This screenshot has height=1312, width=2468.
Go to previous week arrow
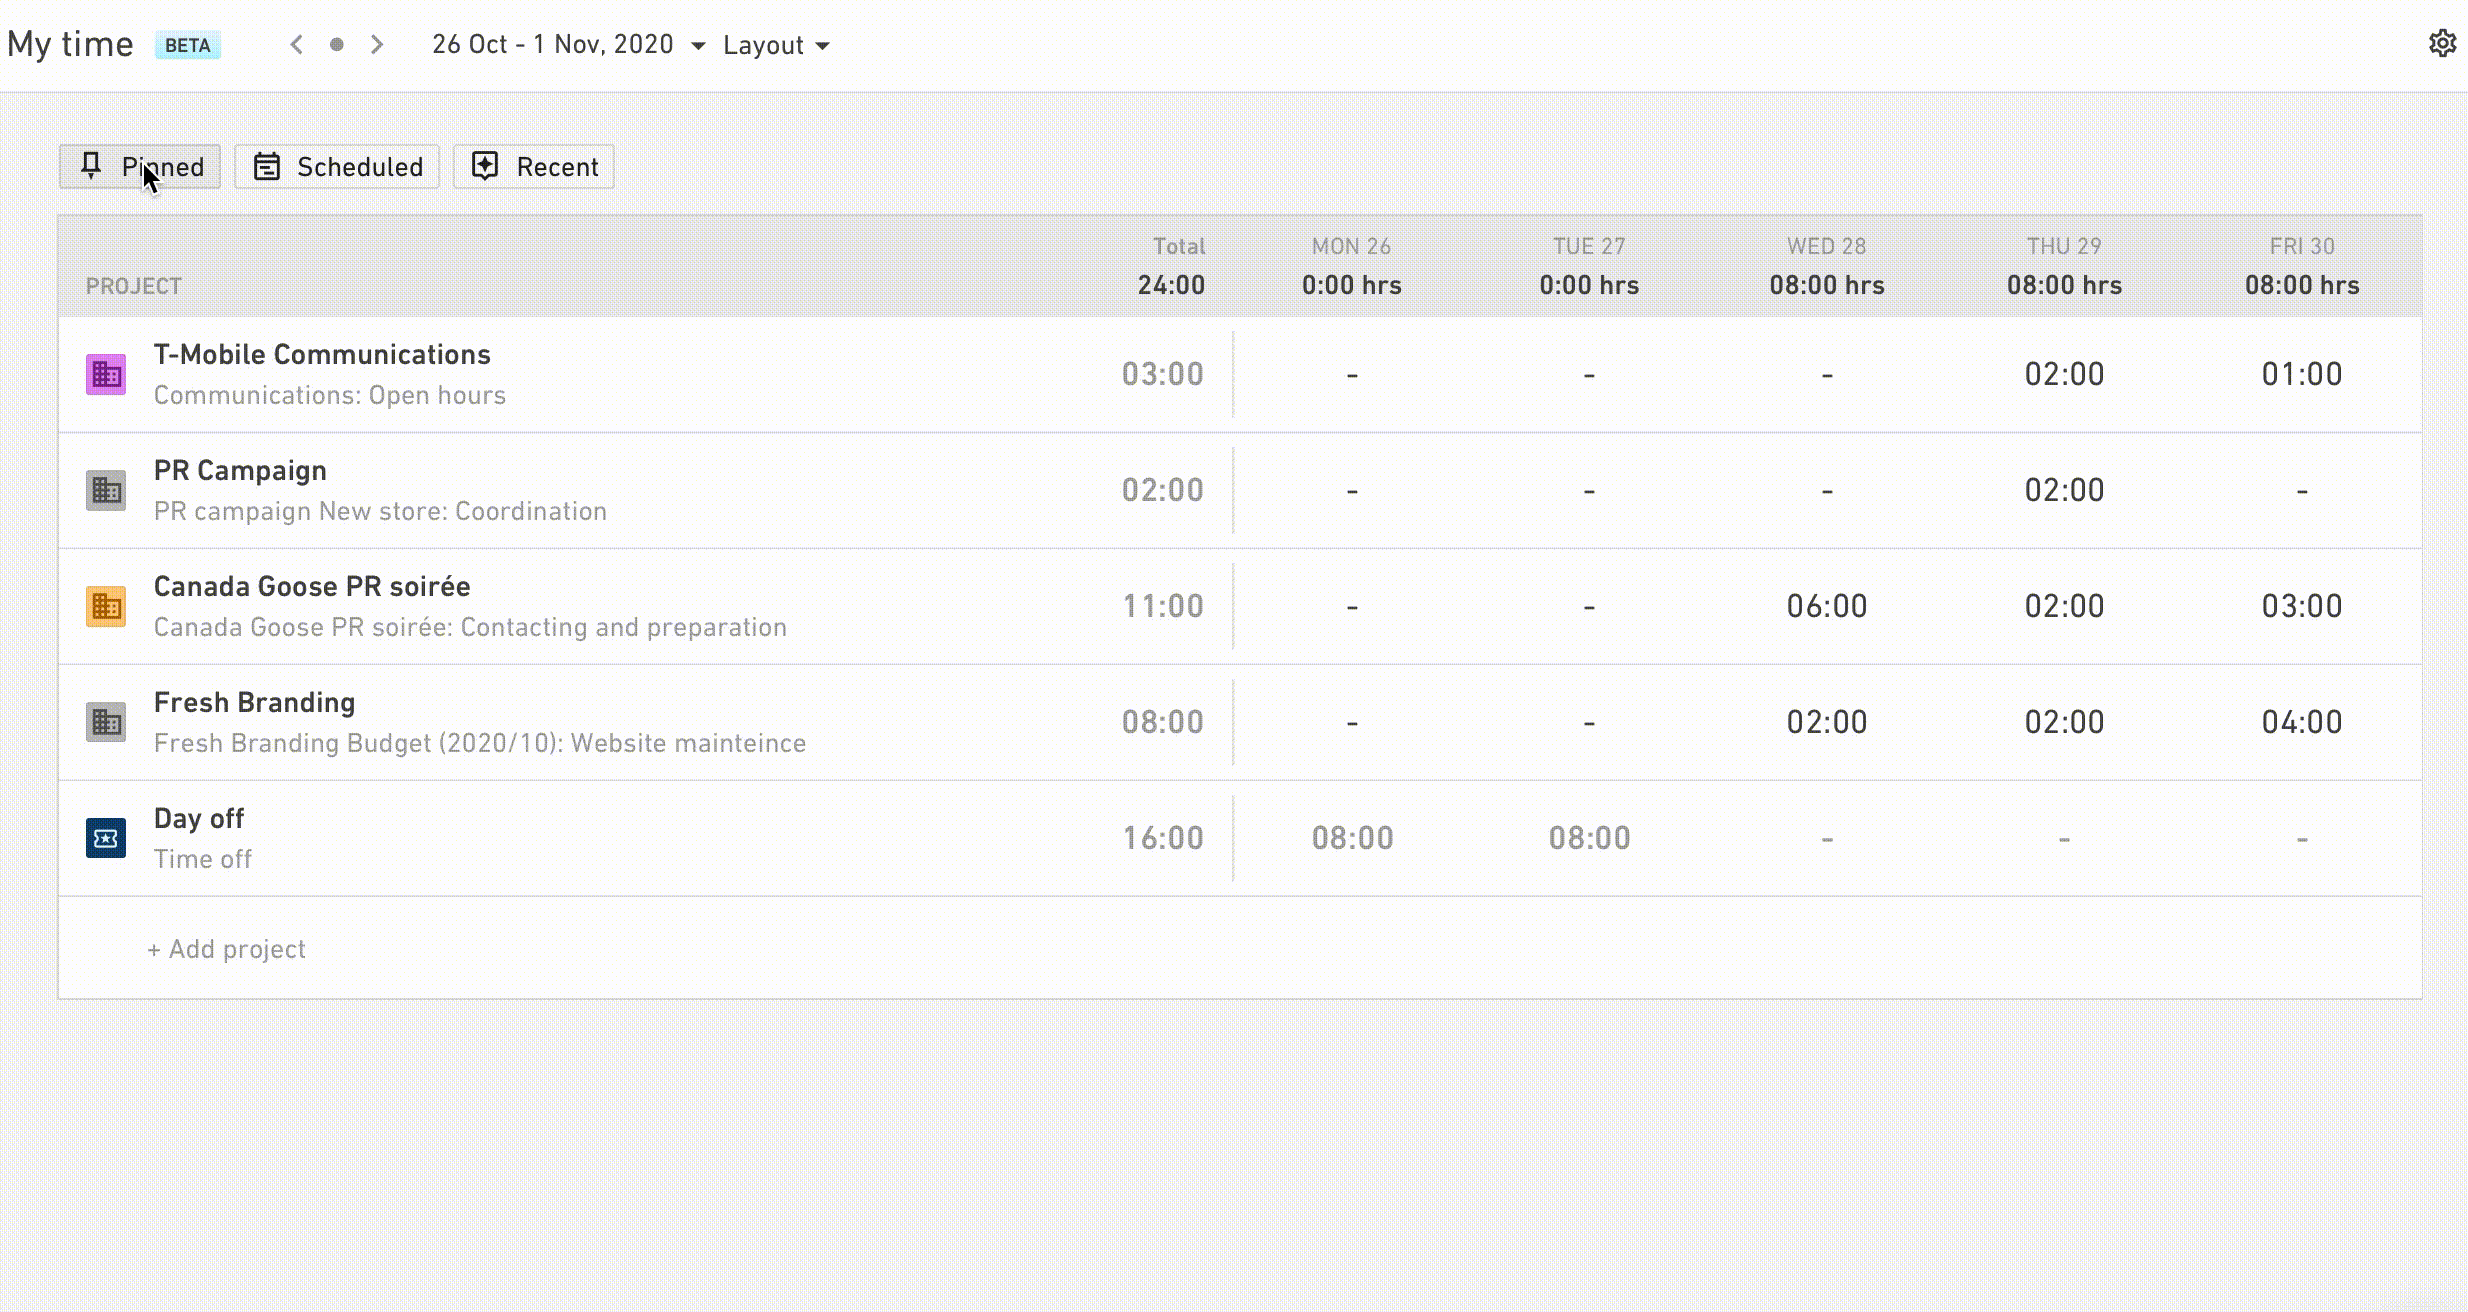click(x=296, y=44)
